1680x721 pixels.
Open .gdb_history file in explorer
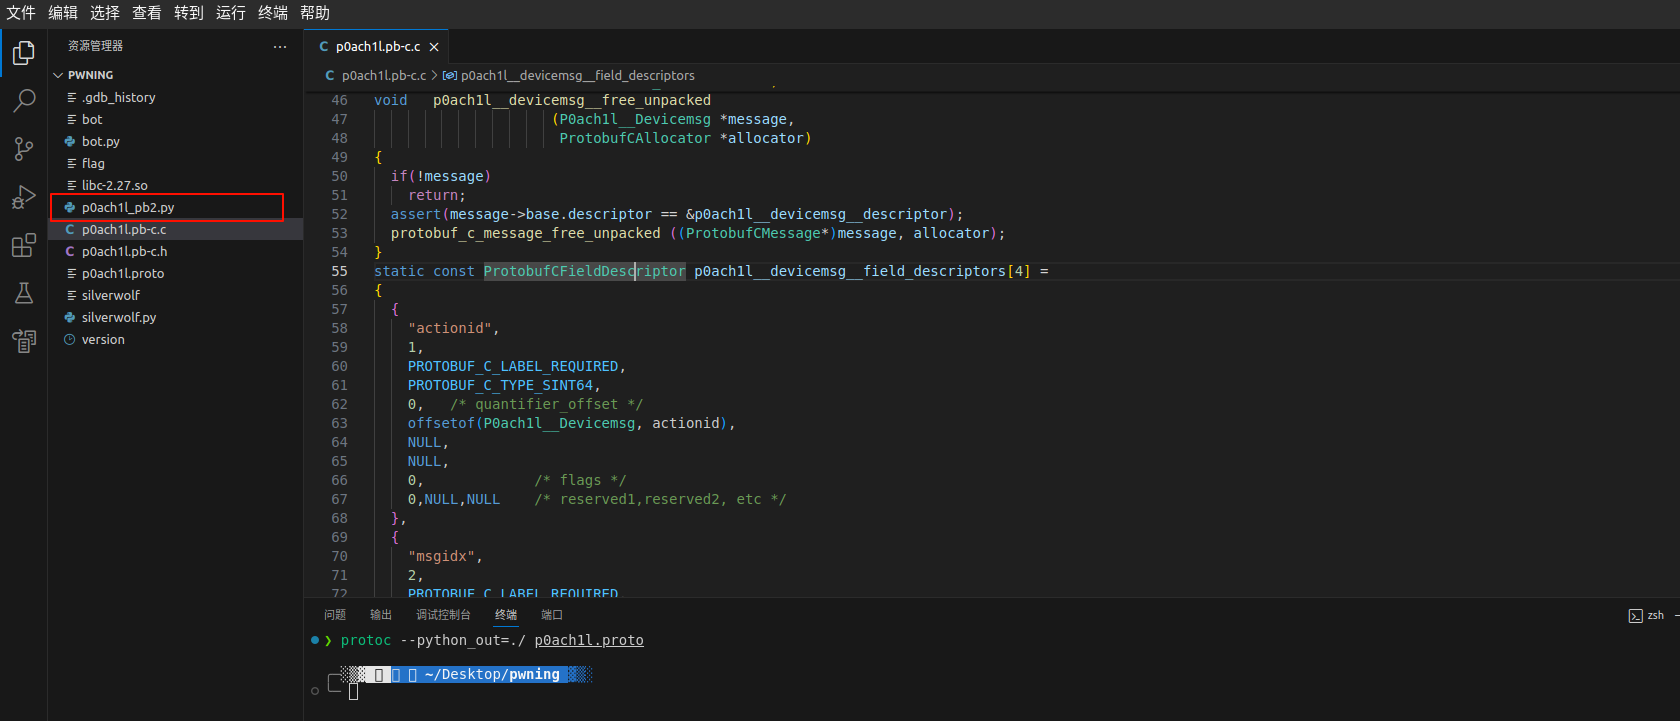coord(176,97)
